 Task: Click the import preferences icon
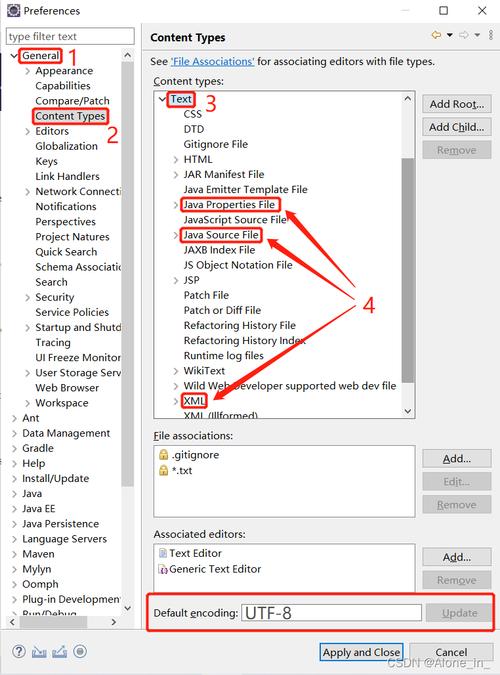coord(39,652)
